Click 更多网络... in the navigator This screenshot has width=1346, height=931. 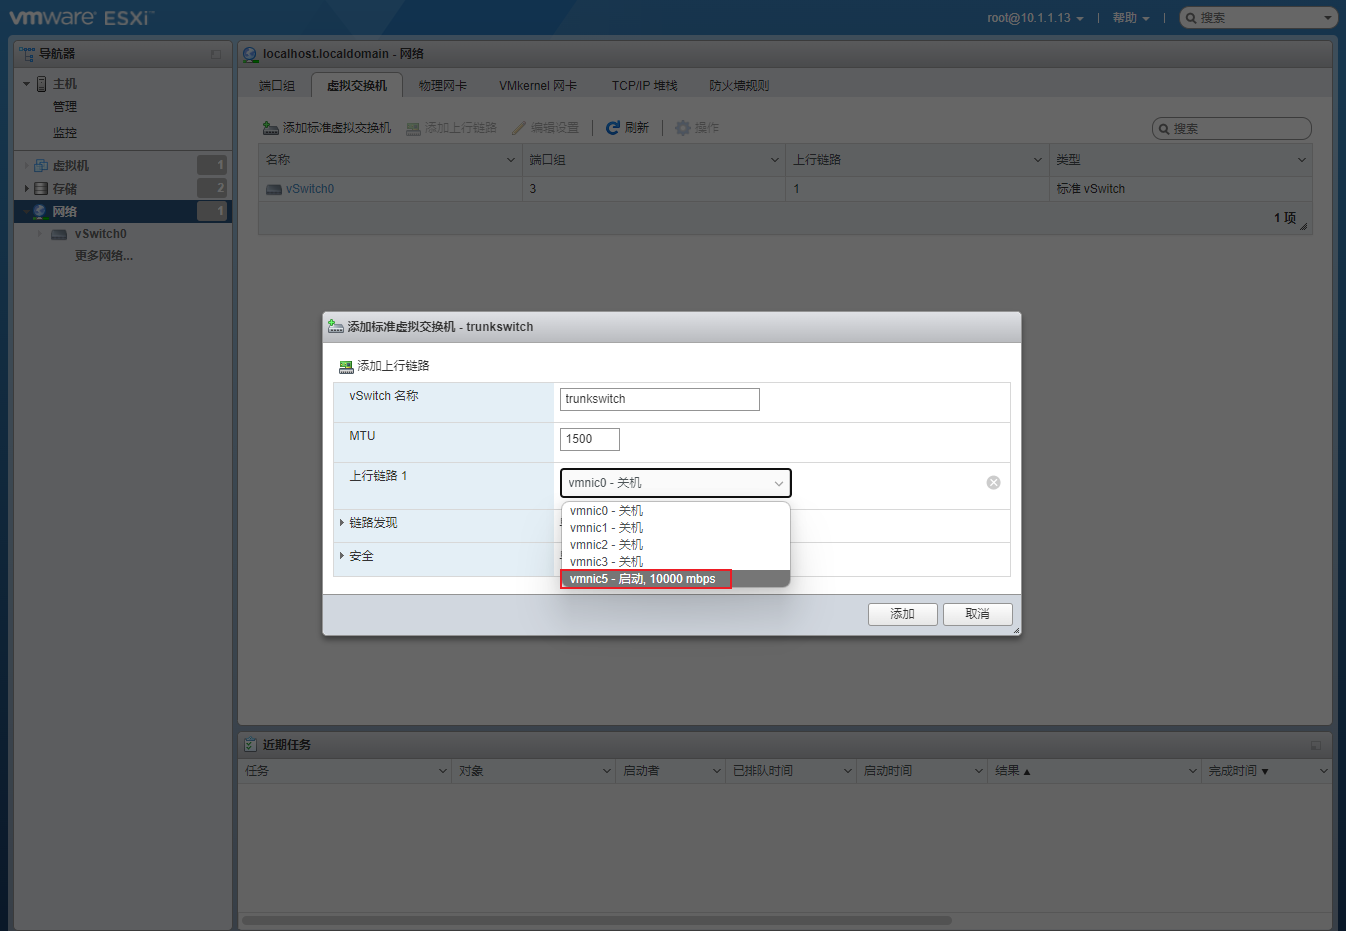[104, 256]
